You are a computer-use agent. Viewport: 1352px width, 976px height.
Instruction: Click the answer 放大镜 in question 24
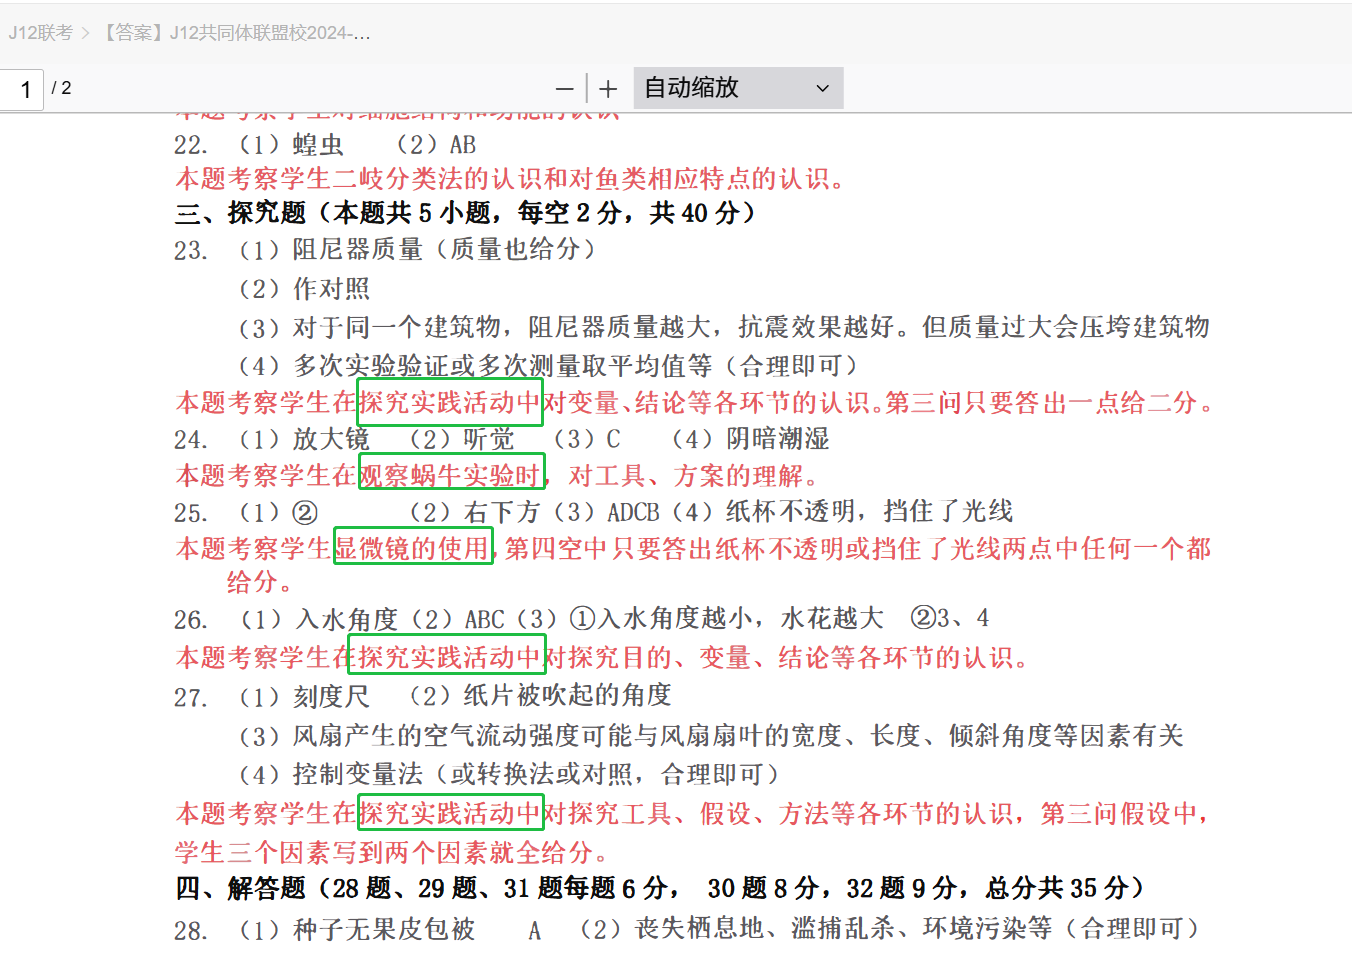click(x=331, y=439)
